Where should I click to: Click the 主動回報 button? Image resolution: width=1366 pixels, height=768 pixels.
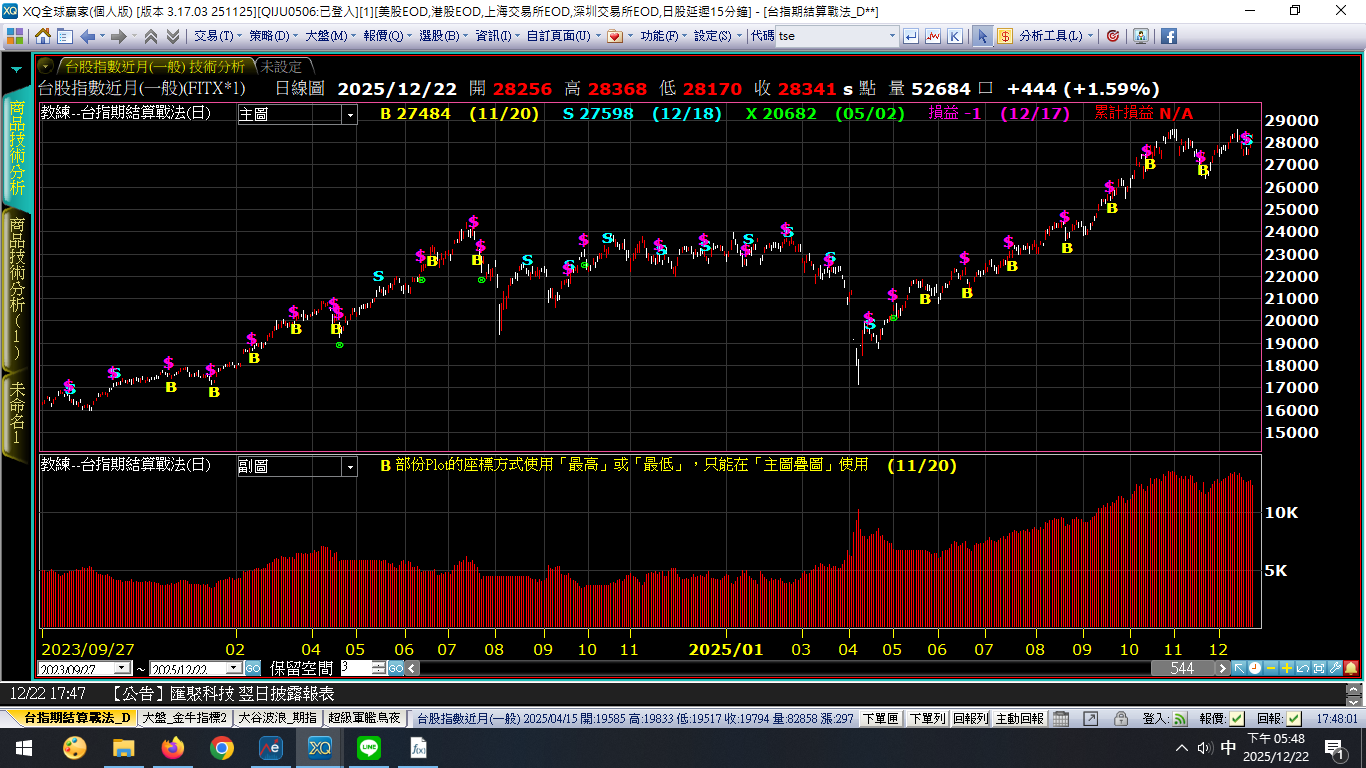[1019, 718]
